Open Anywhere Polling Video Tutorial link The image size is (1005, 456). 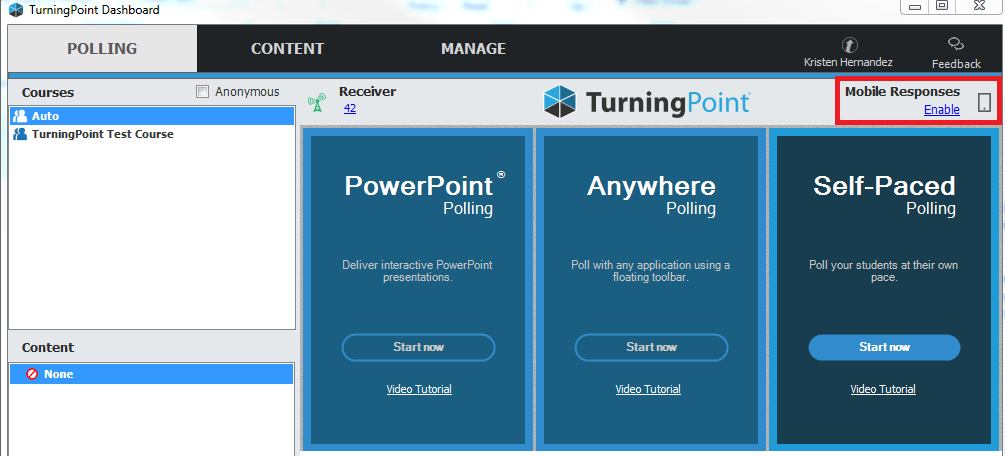(648, 389)
